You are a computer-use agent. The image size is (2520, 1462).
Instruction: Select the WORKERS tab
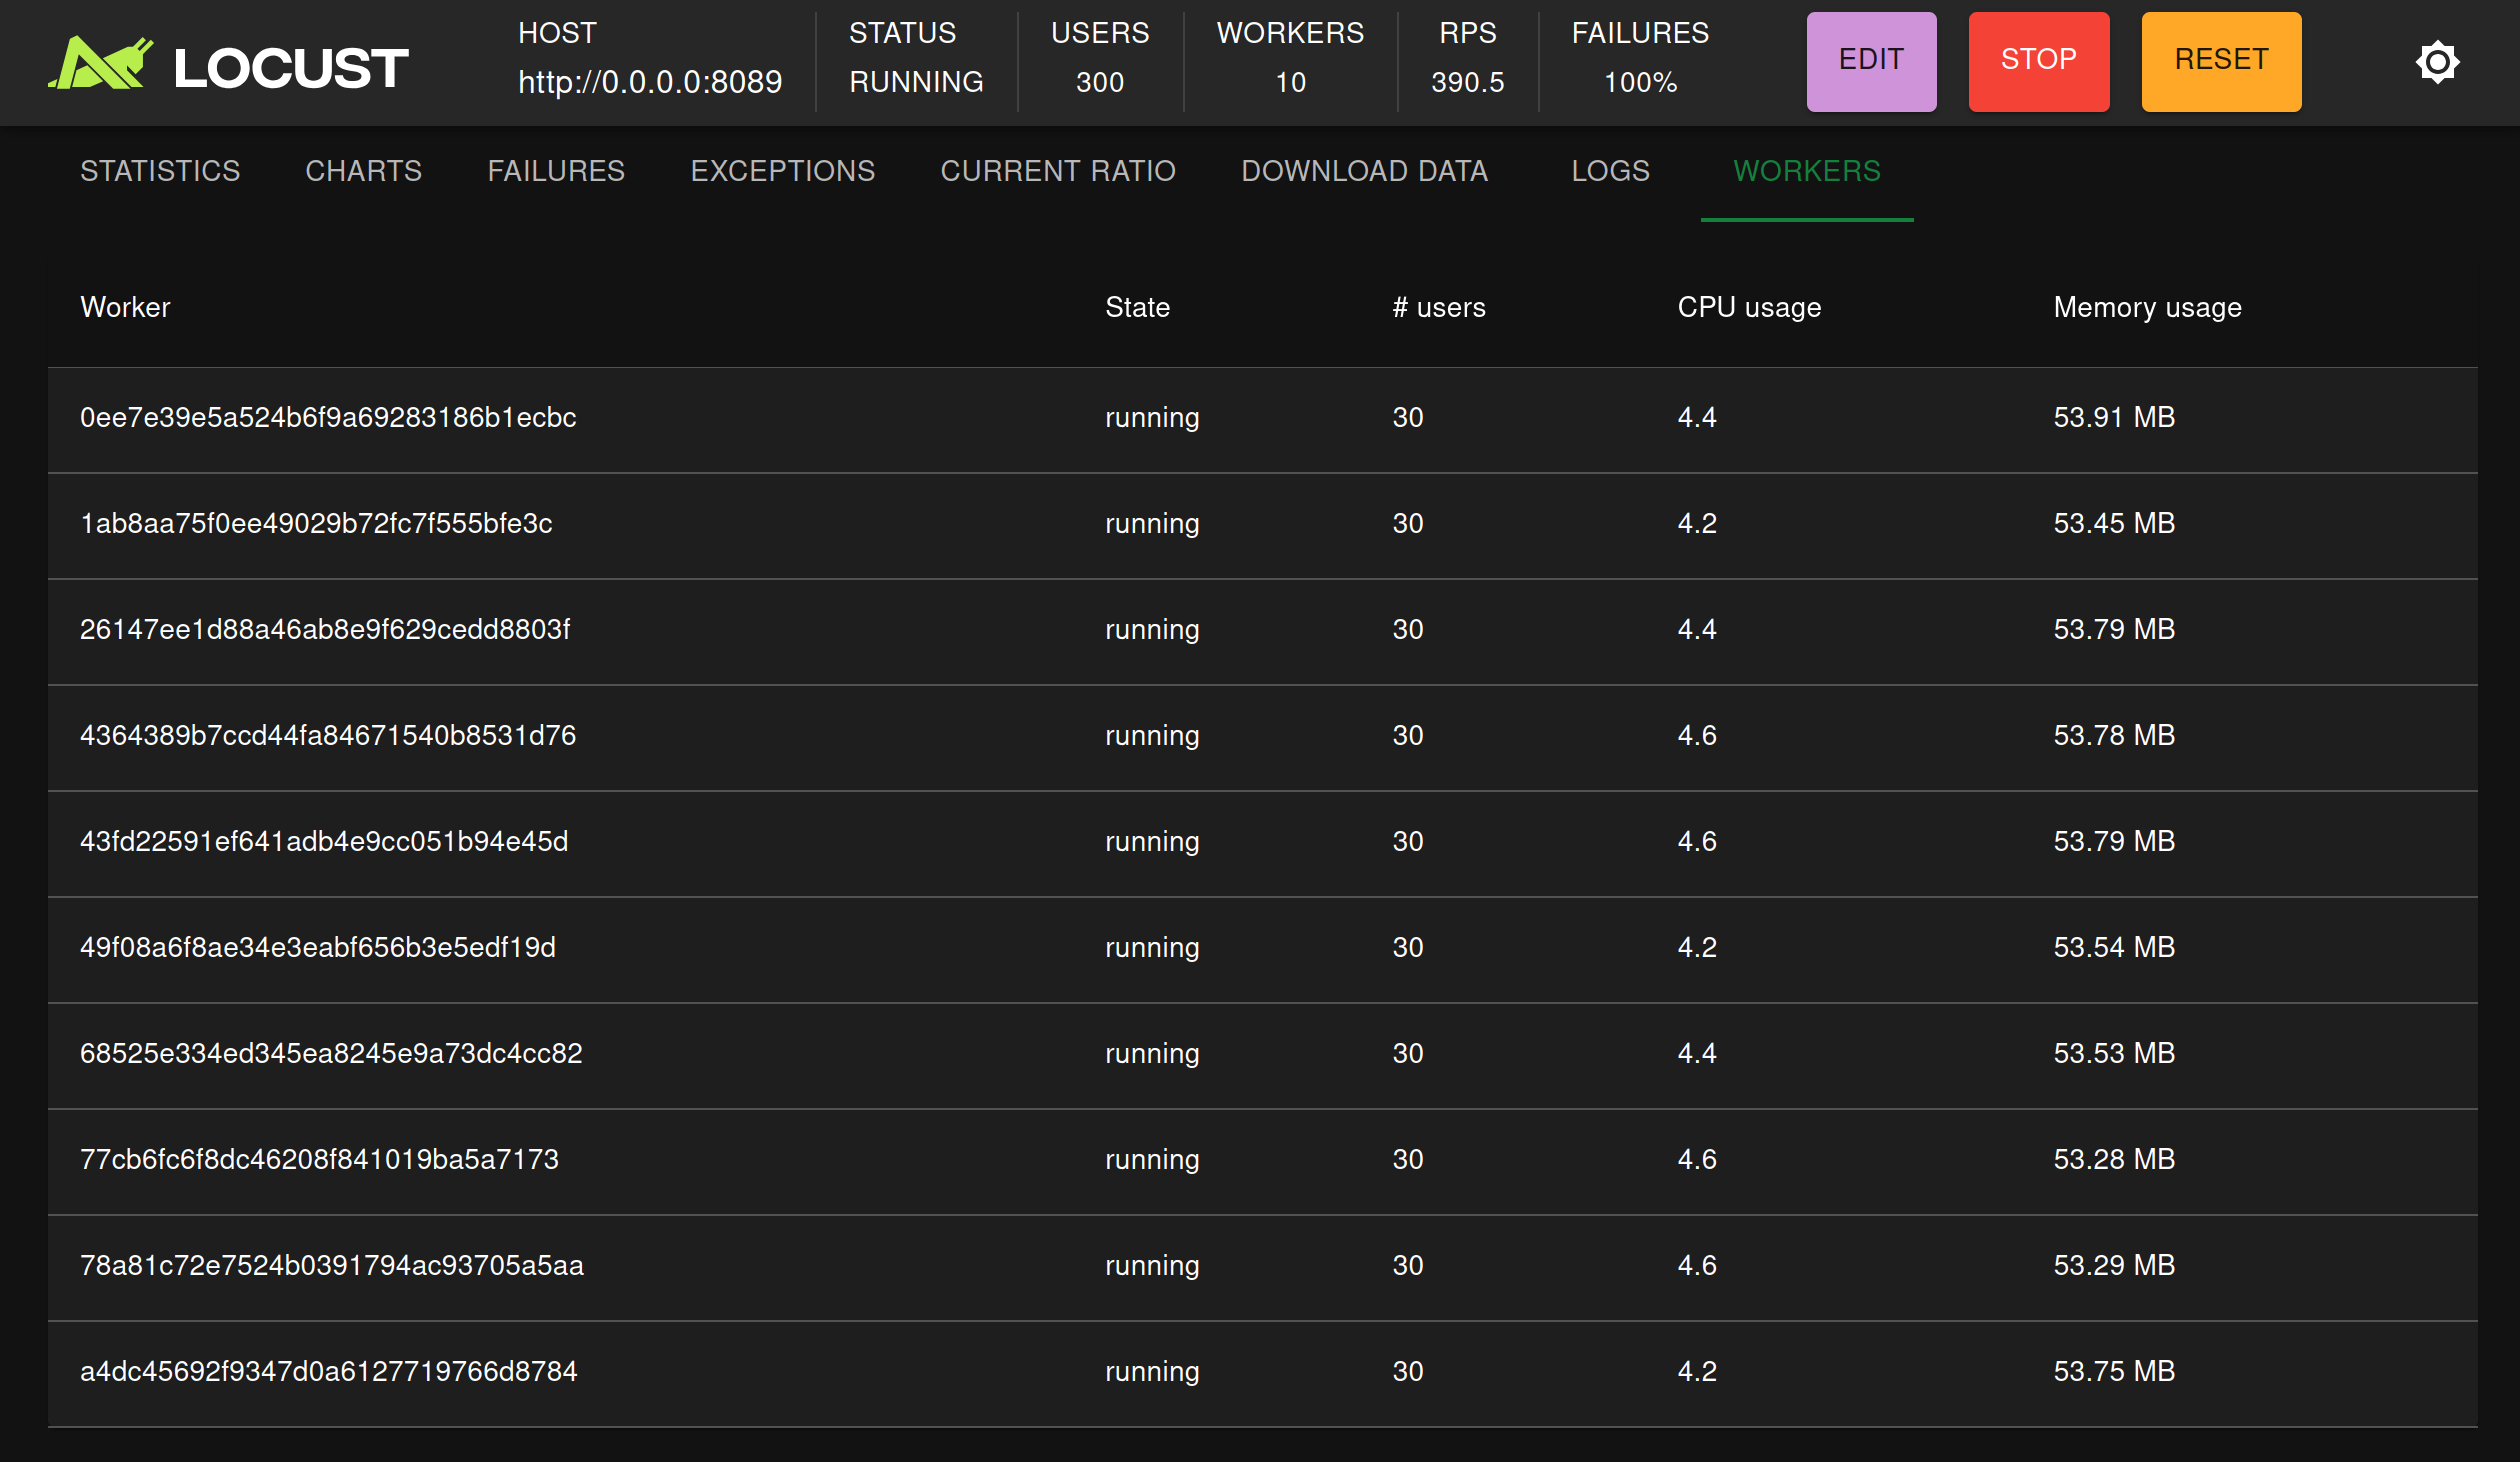coord(1806,171)
